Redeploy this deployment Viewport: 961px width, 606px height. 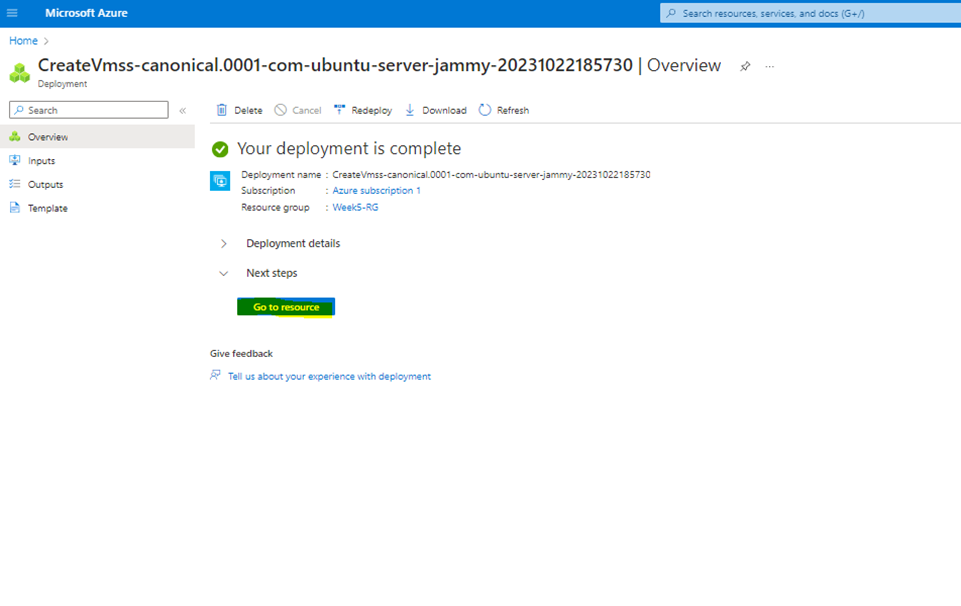[x=363, y=110]
